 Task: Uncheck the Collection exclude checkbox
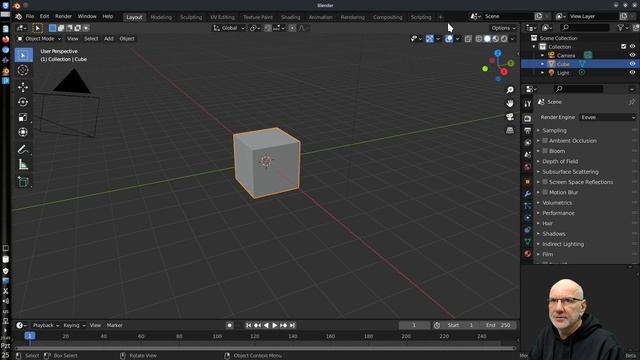(623, 47)
